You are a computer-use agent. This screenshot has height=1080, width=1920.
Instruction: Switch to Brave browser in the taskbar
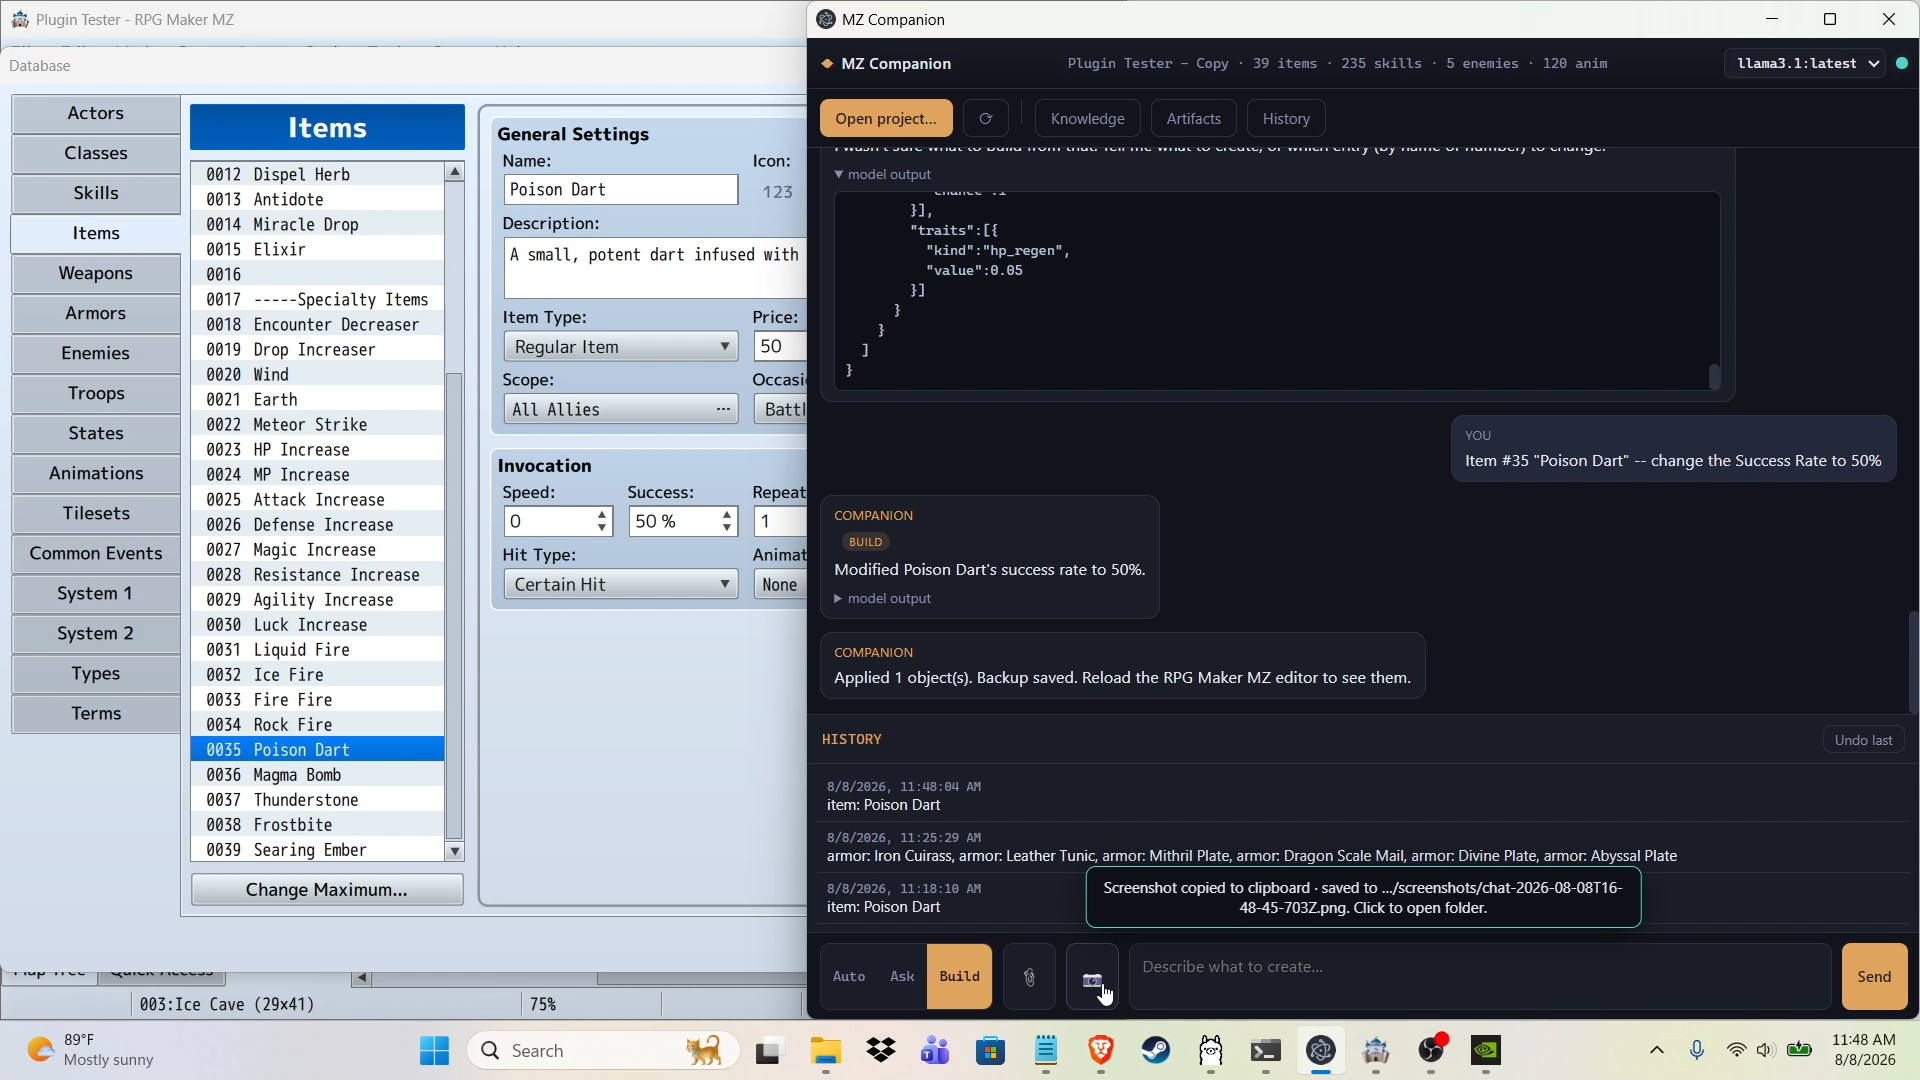click(x=1101, y=1050)
